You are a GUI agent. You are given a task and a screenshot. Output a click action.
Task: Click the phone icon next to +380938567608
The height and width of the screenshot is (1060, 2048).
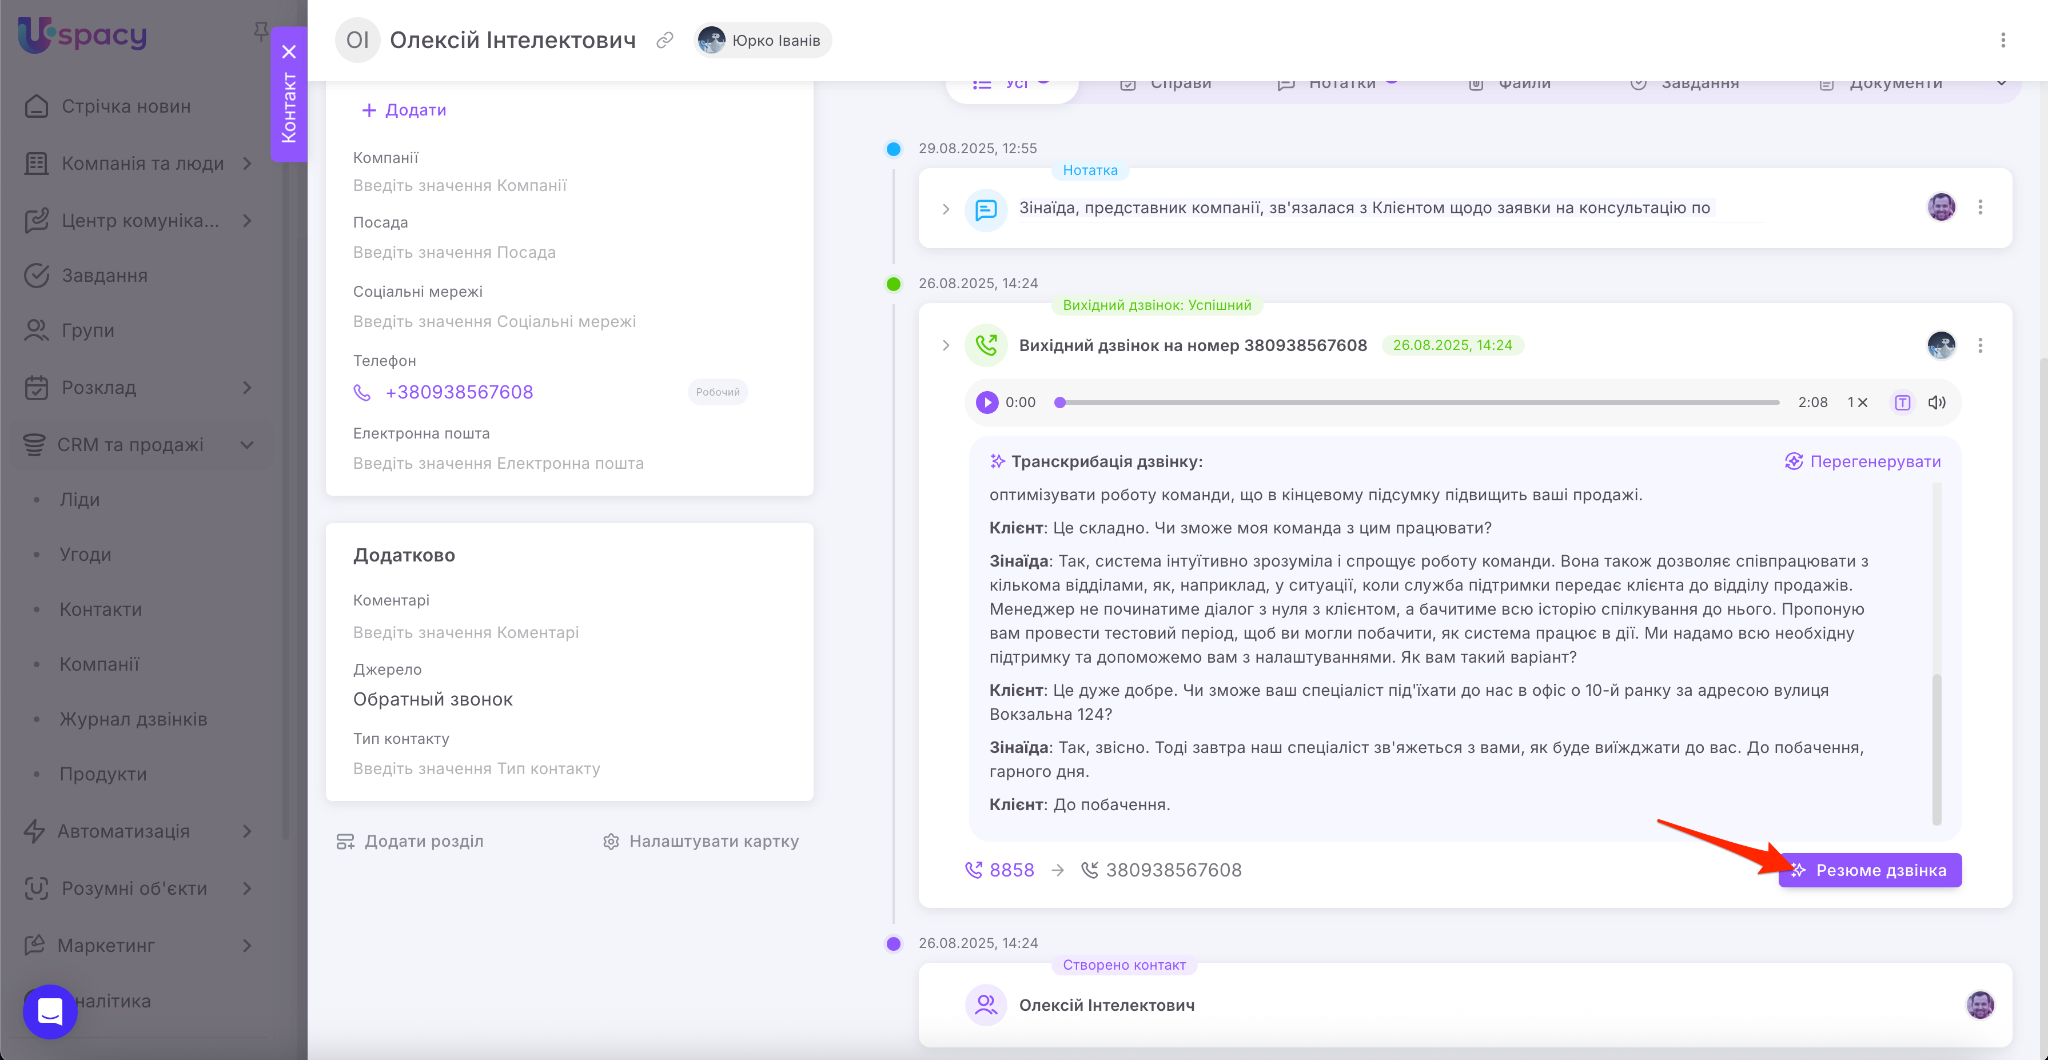click(x=362, y=392)
